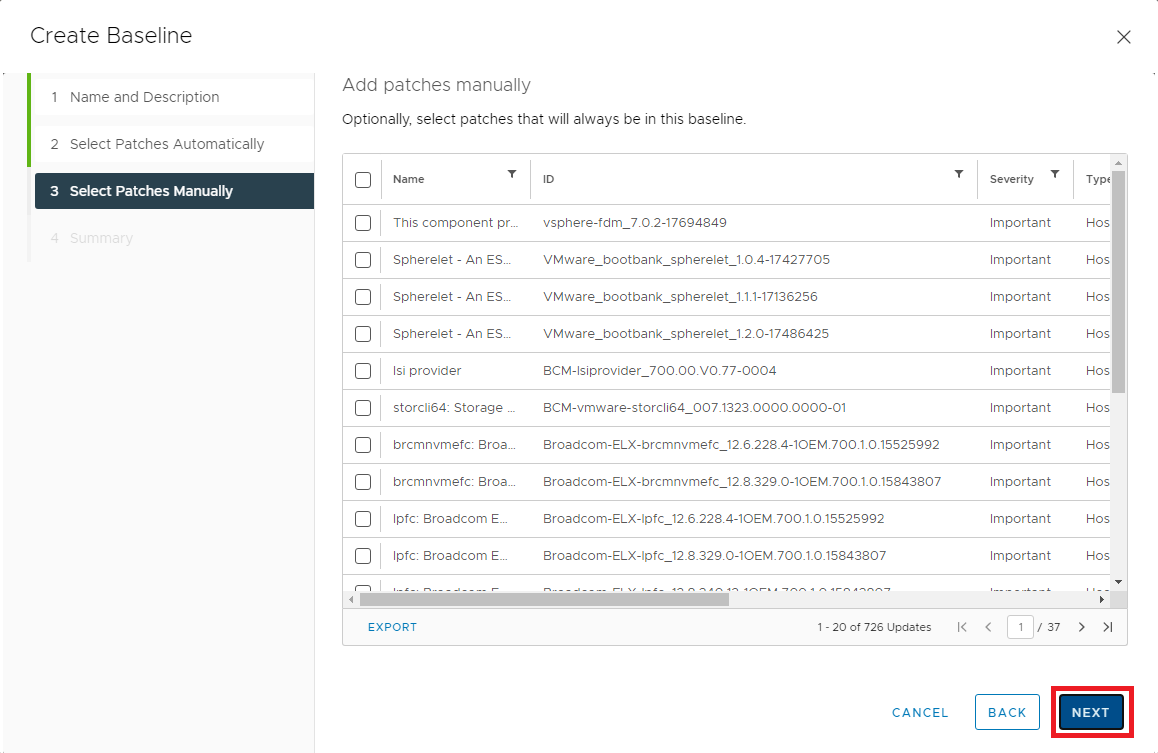Tick the storcli64 patch checkbox
1158x753 pixels.
pyautogui.click(x=363, y=408)
